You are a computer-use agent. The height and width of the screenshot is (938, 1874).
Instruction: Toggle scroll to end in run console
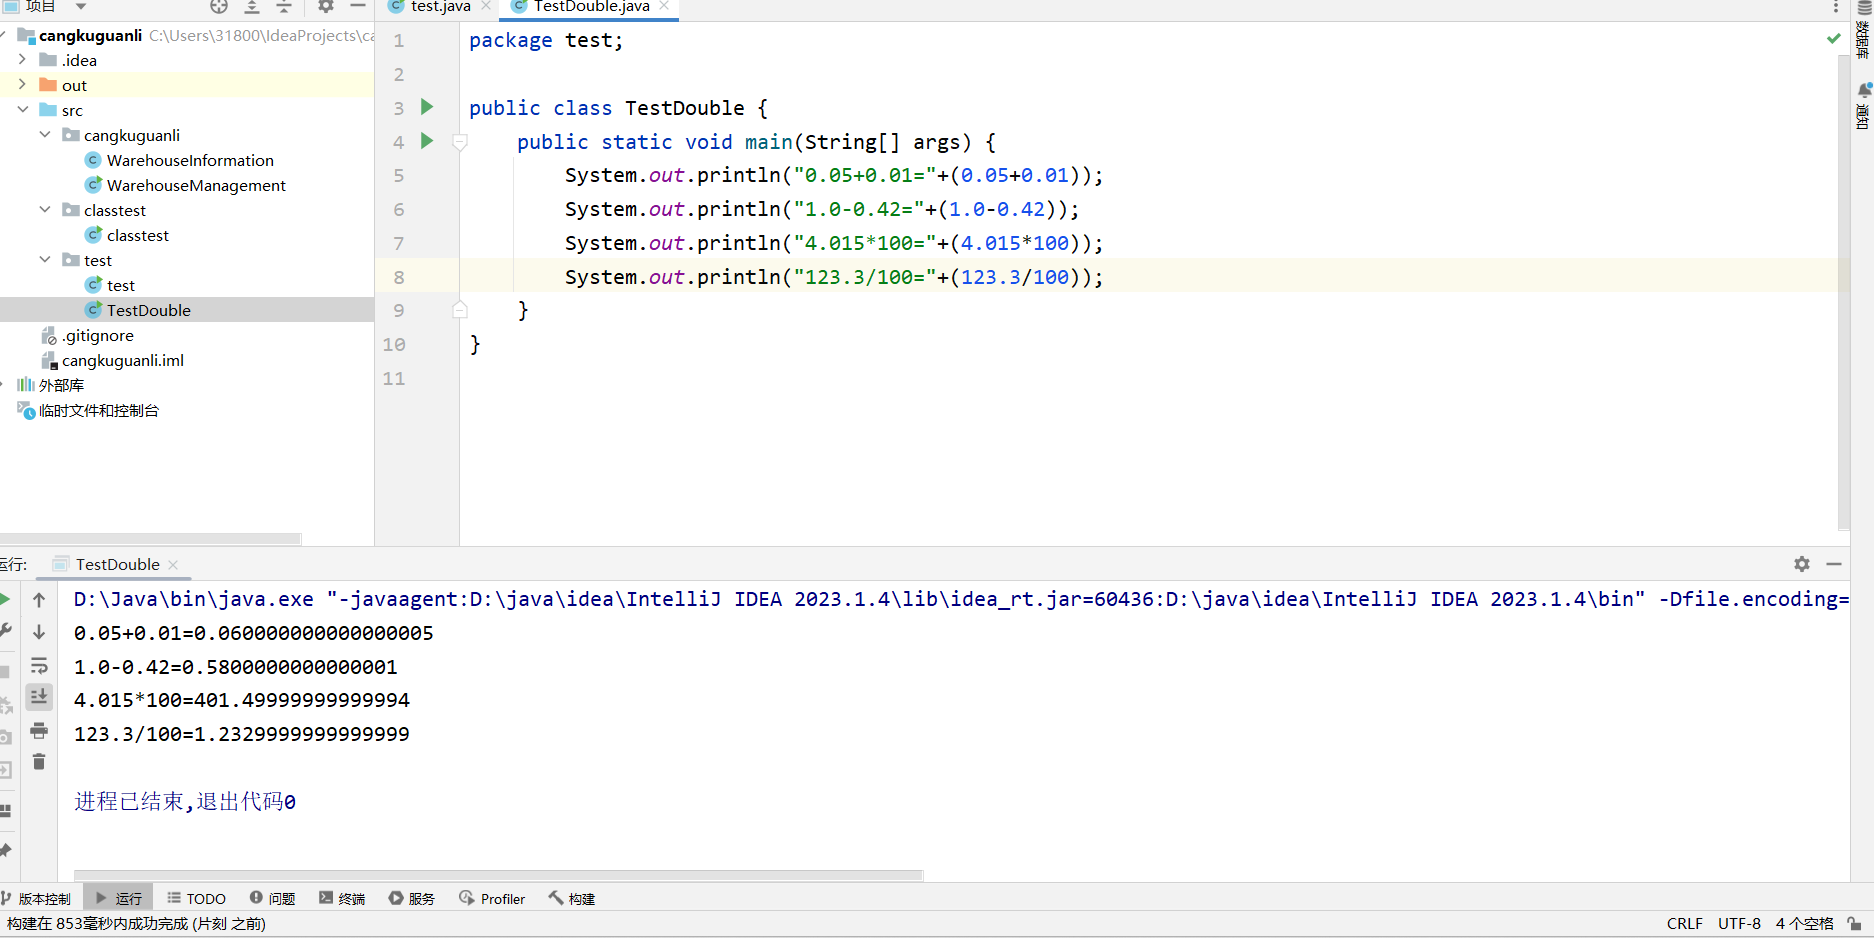39,697
